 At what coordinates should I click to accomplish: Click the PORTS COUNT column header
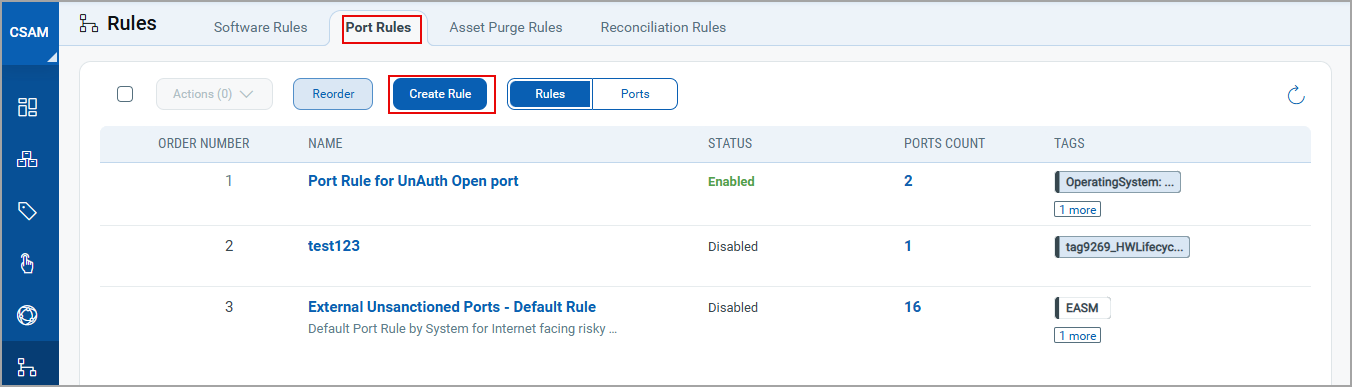click(944, 144)
